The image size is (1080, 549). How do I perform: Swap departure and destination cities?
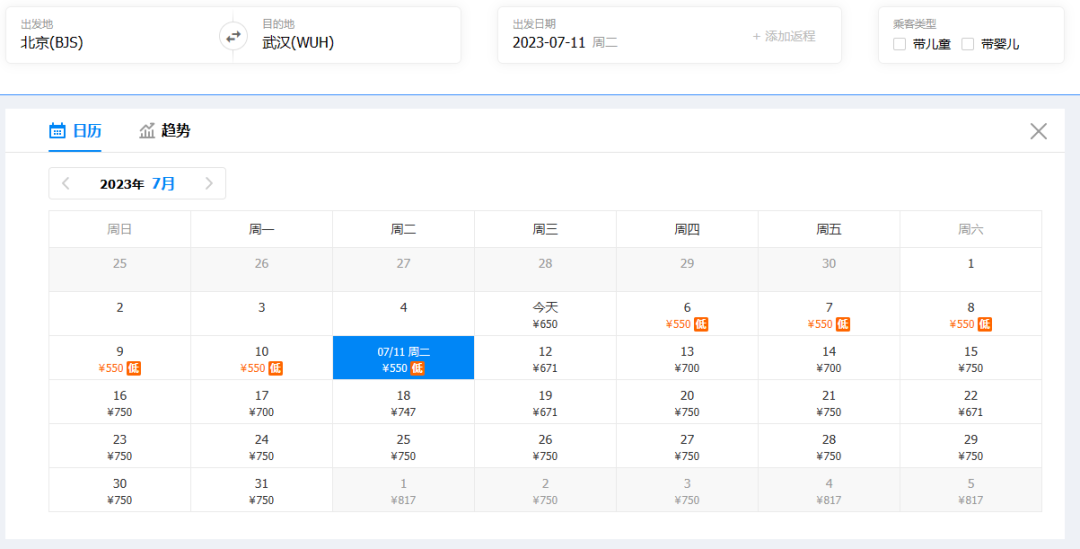point(233,36)
